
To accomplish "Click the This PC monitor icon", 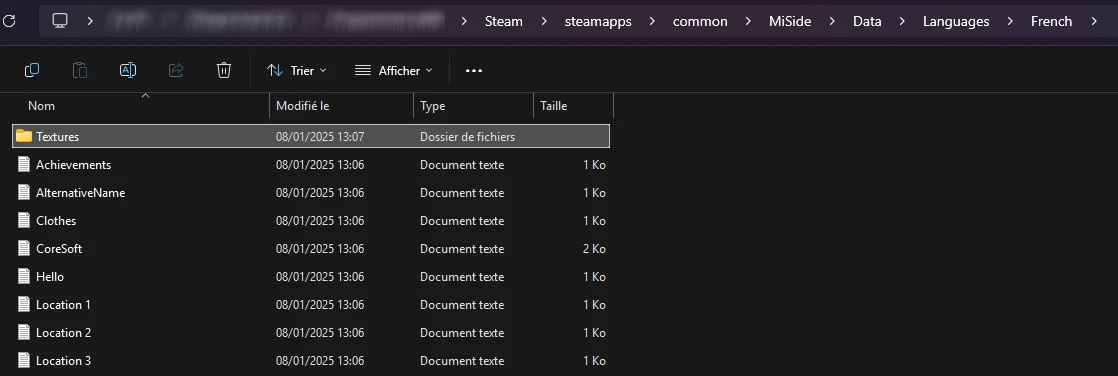I will 60,21.
